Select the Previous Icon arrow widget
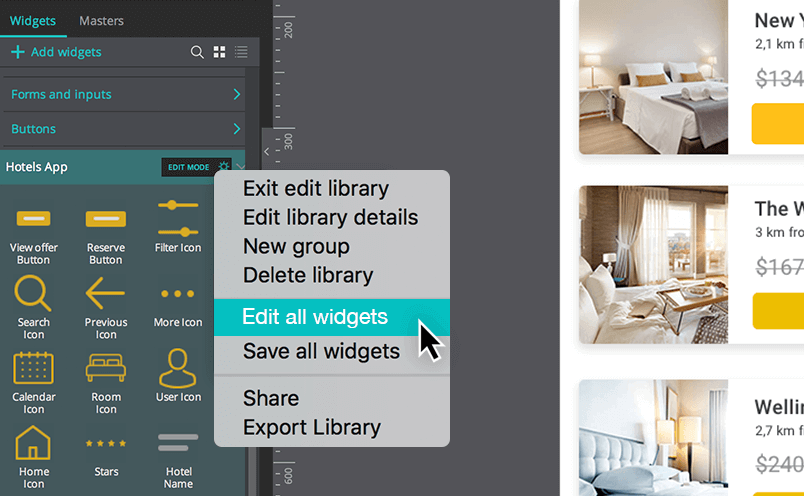This screenshot has width=804, height=496. click(x=106, y=307)
